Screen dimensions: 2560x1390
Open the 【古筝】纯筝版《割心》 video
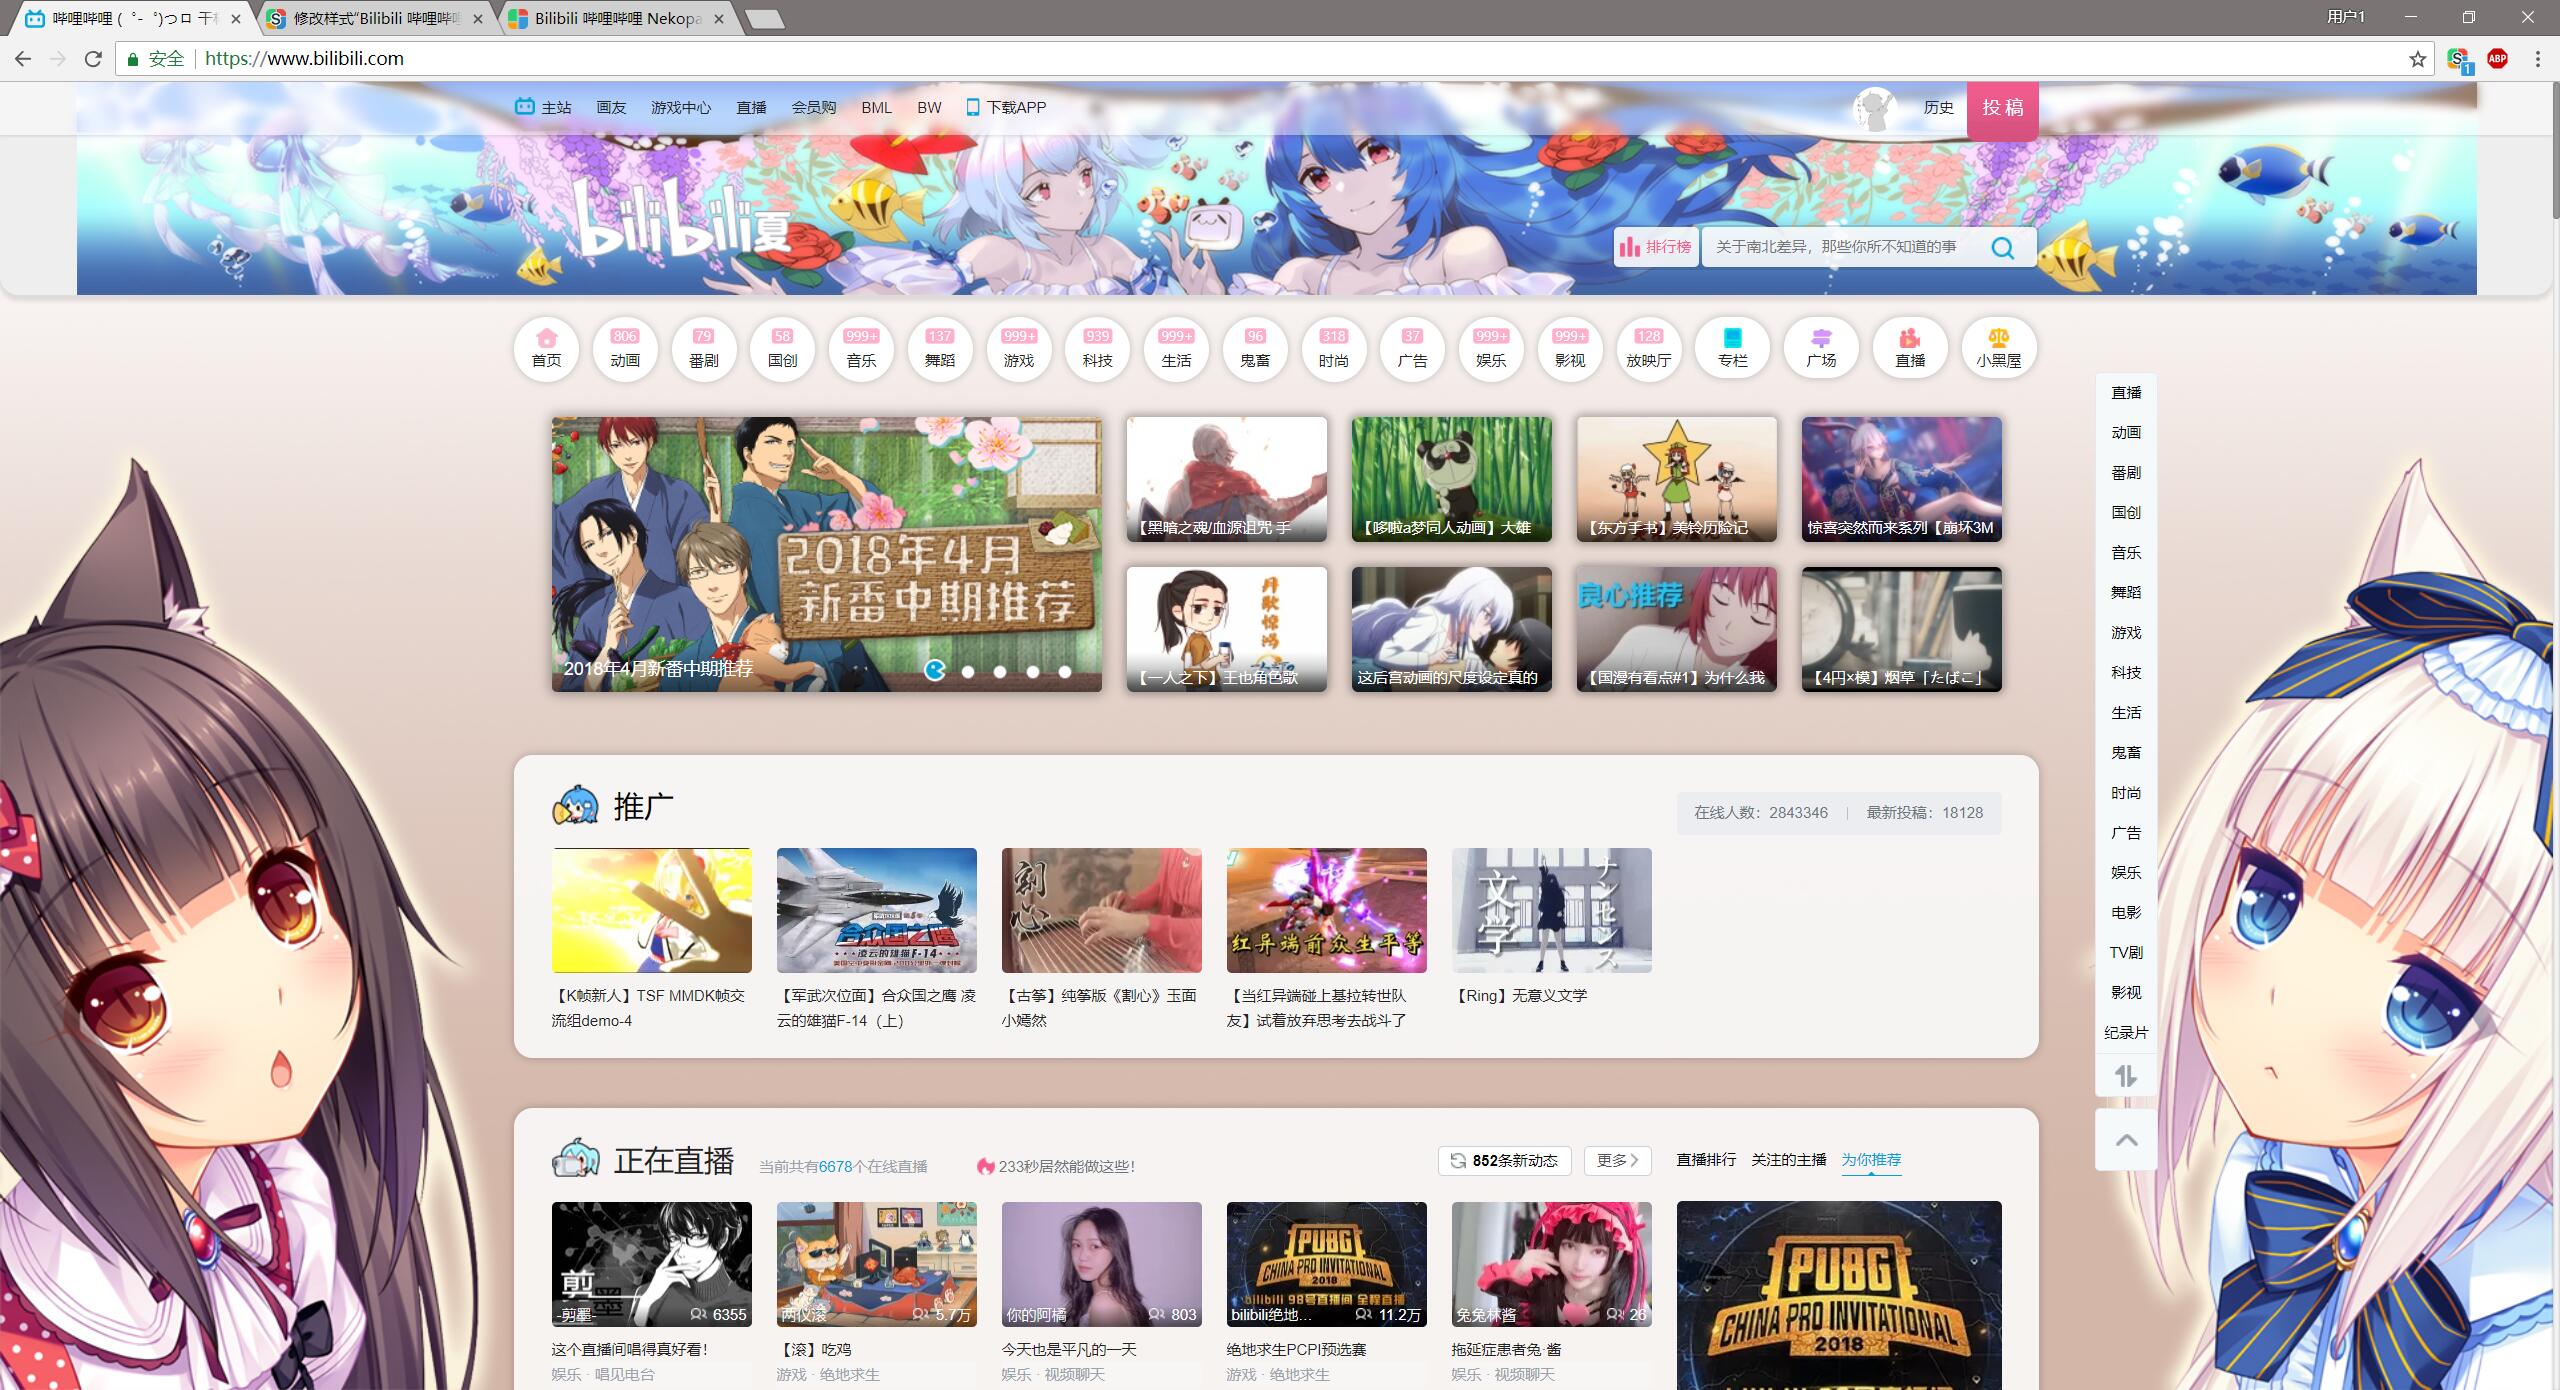click(x=1101, y=910)
